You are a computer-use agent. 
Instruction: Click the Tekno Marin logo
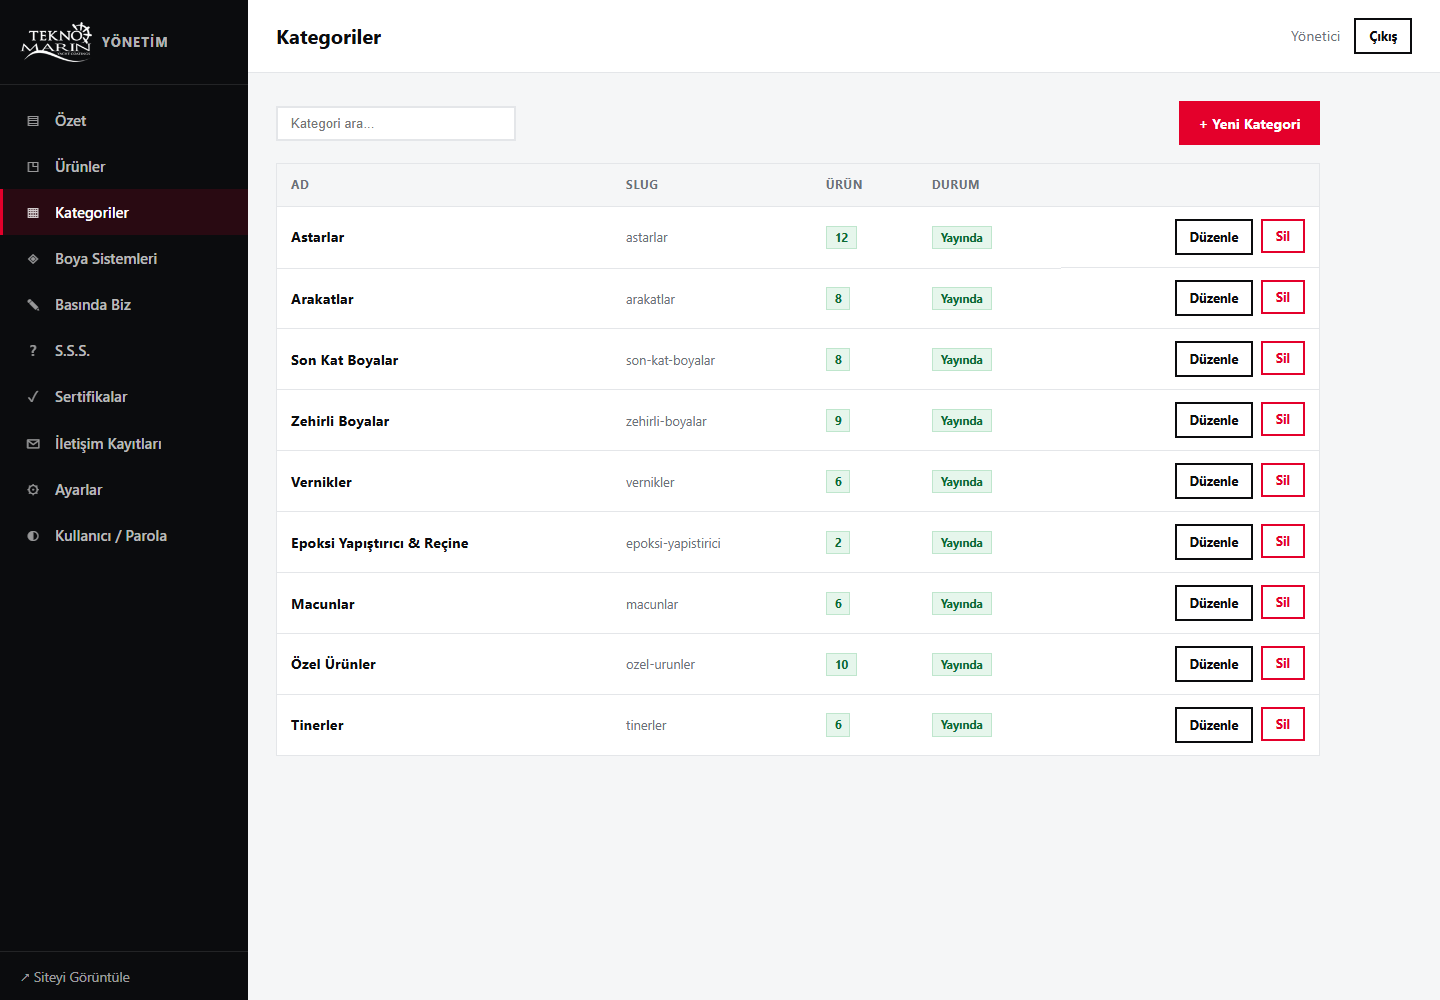tap(57, 42)
